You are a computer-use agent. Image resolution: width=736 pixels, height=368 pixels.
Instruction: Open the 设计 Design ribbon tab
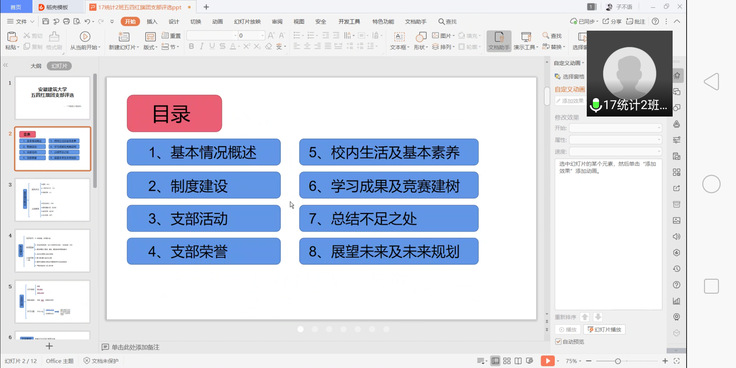[x=174, y=22]
